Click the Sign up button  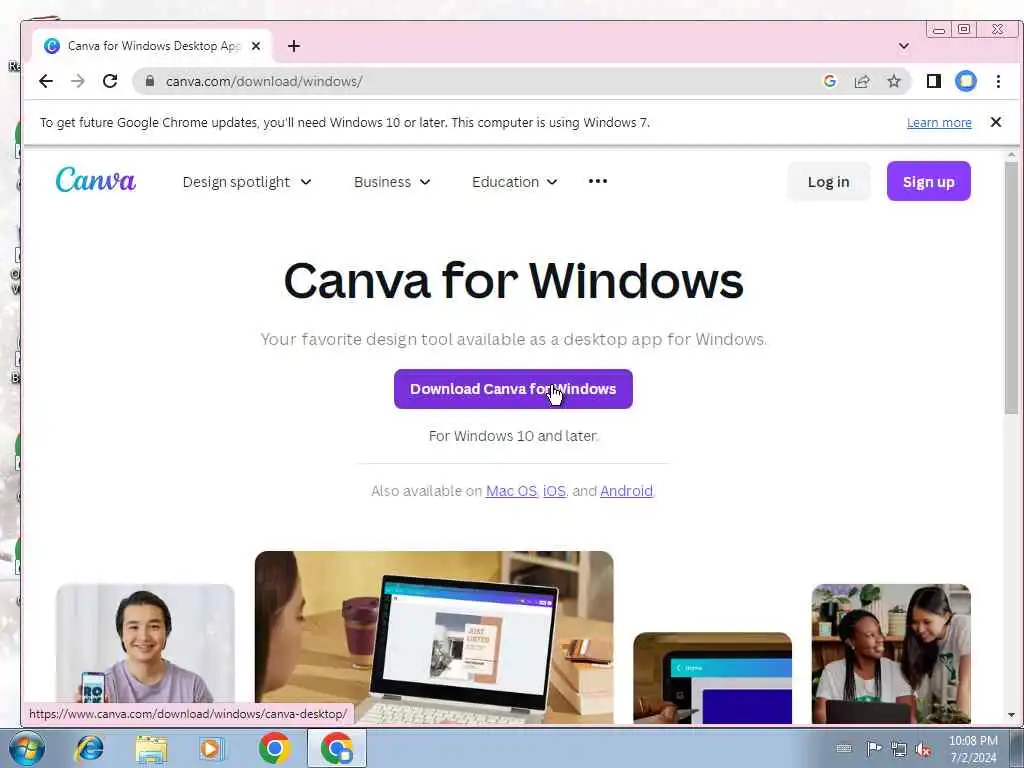coord(929,182)
